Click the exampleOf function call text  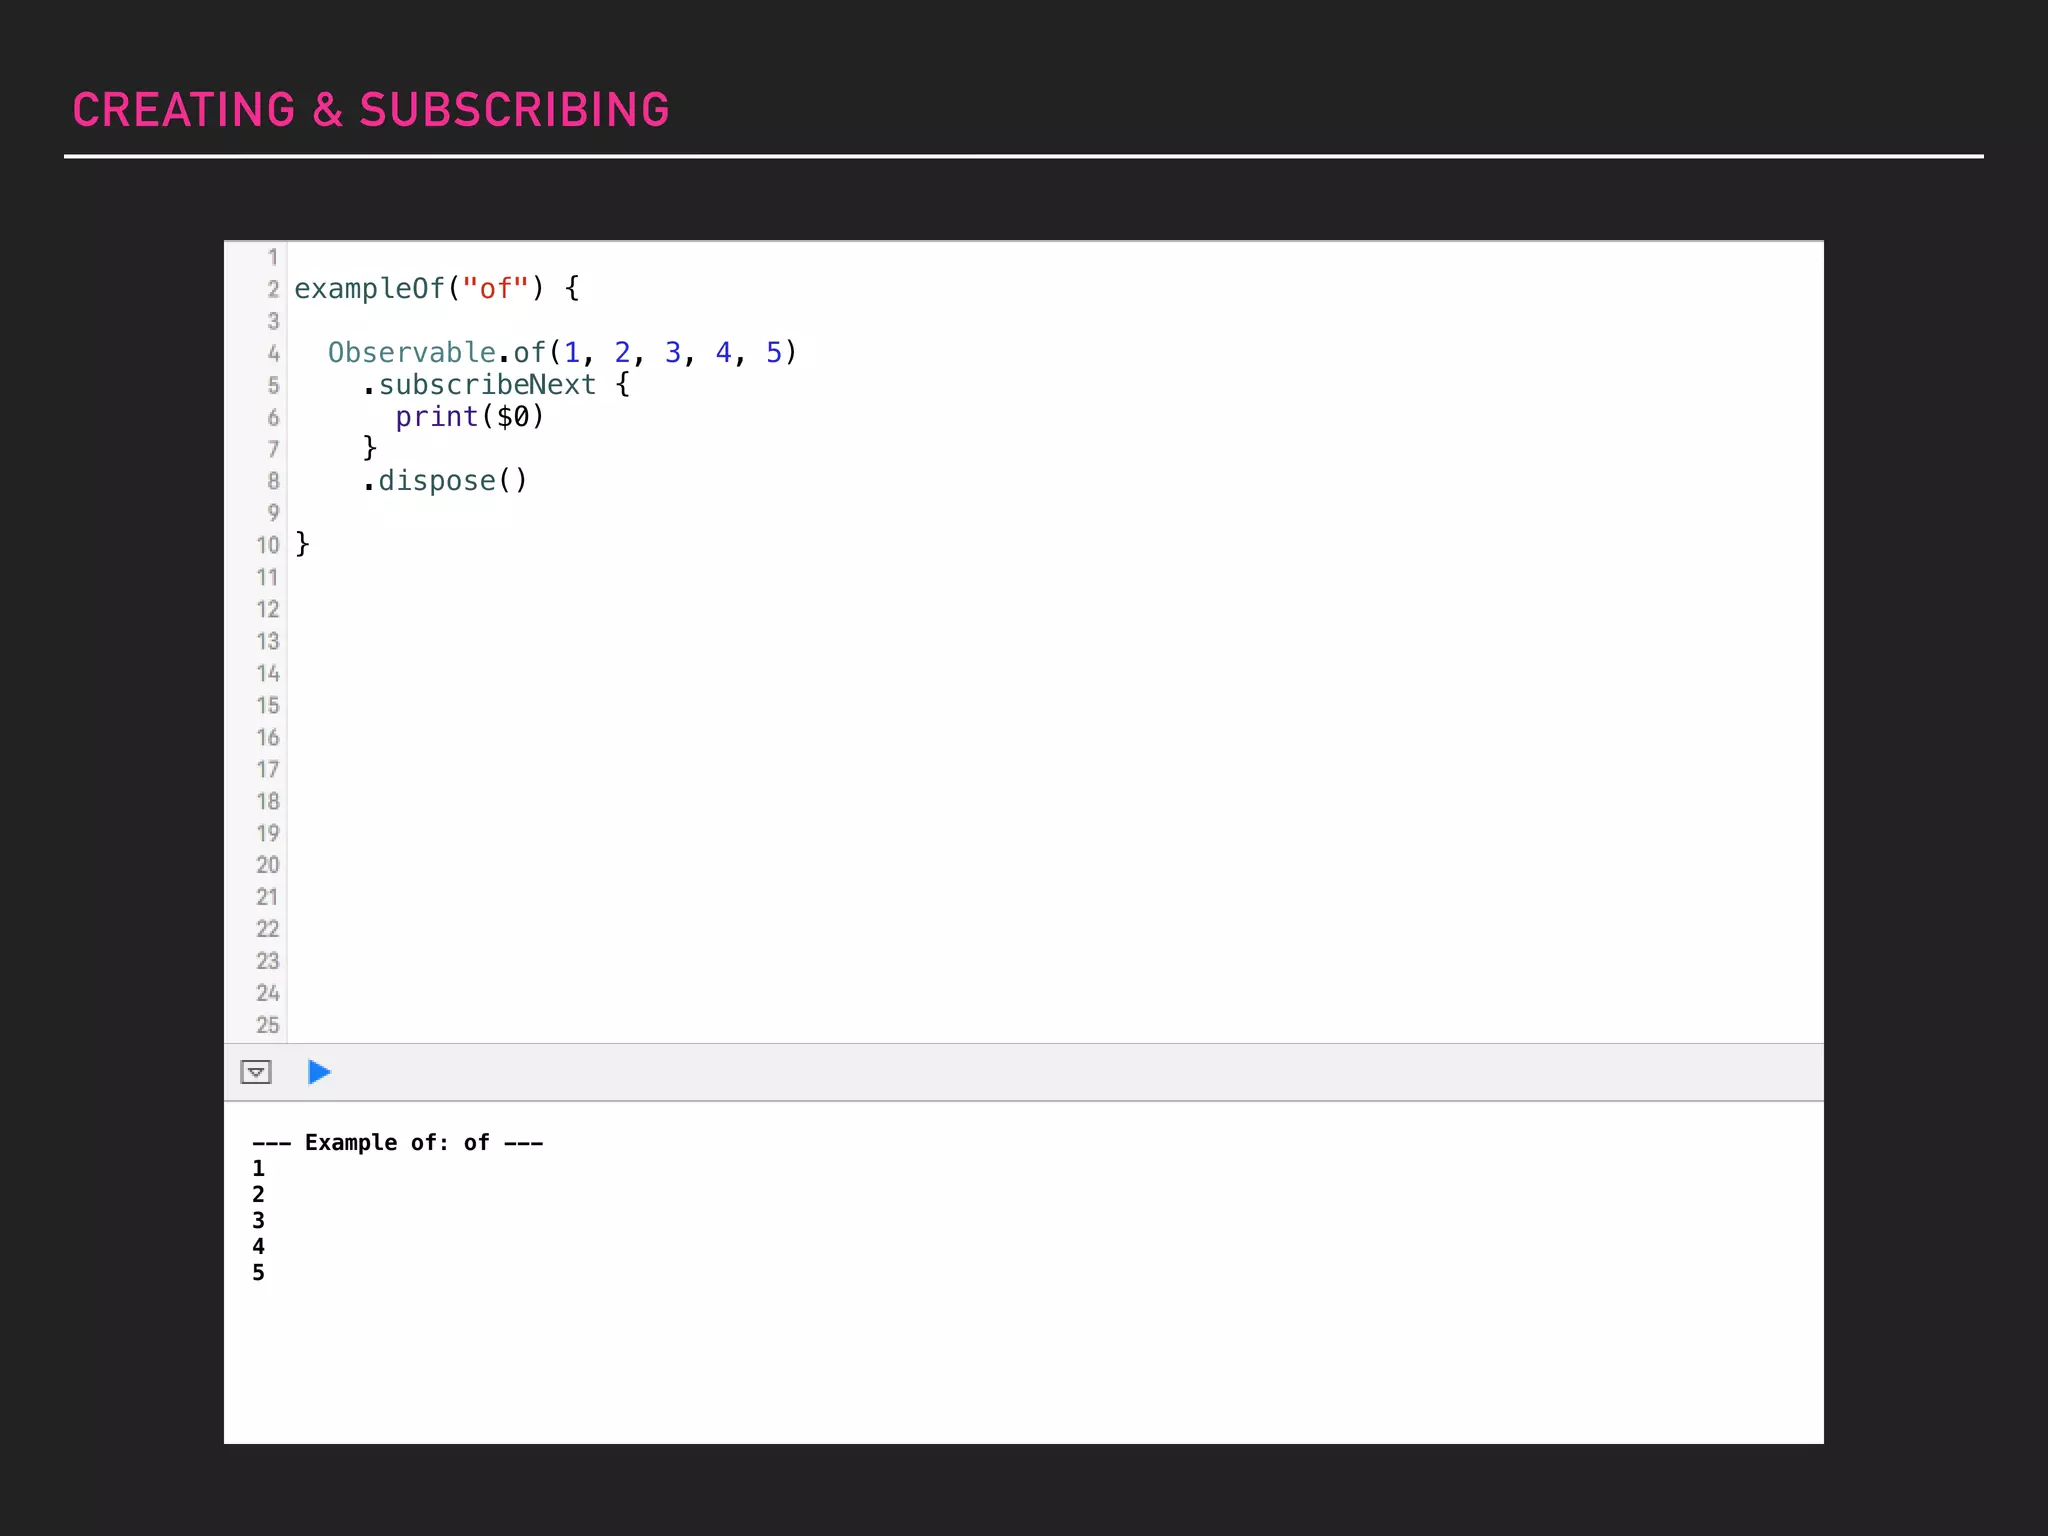tap(368, 289)
